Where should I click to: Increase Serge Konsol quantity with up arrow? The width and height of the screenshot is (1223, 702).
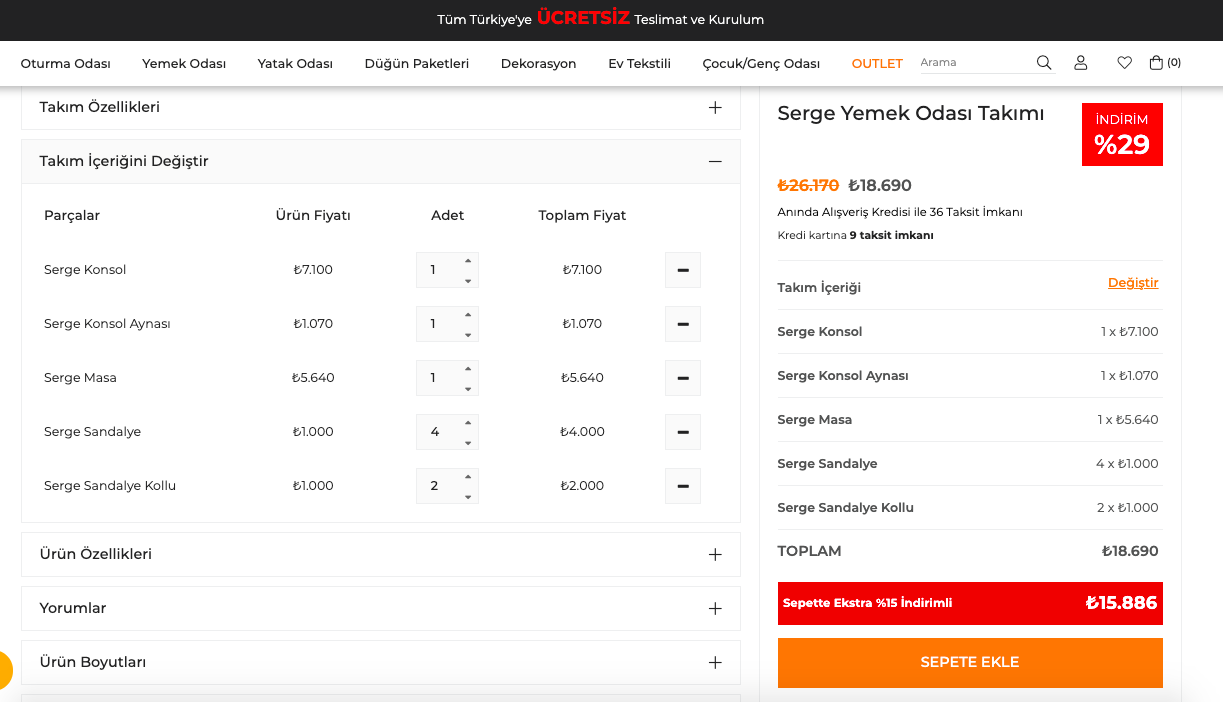(x=467, y=260)
